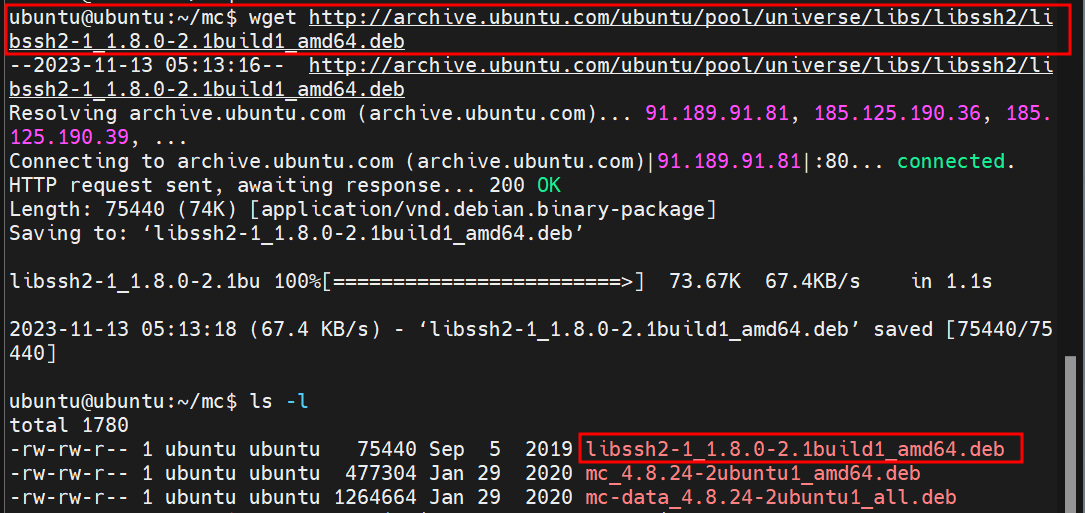Click IP 91.189.91.81 on the Resolving line
The image size is (1085, 513).
(716, 114)
